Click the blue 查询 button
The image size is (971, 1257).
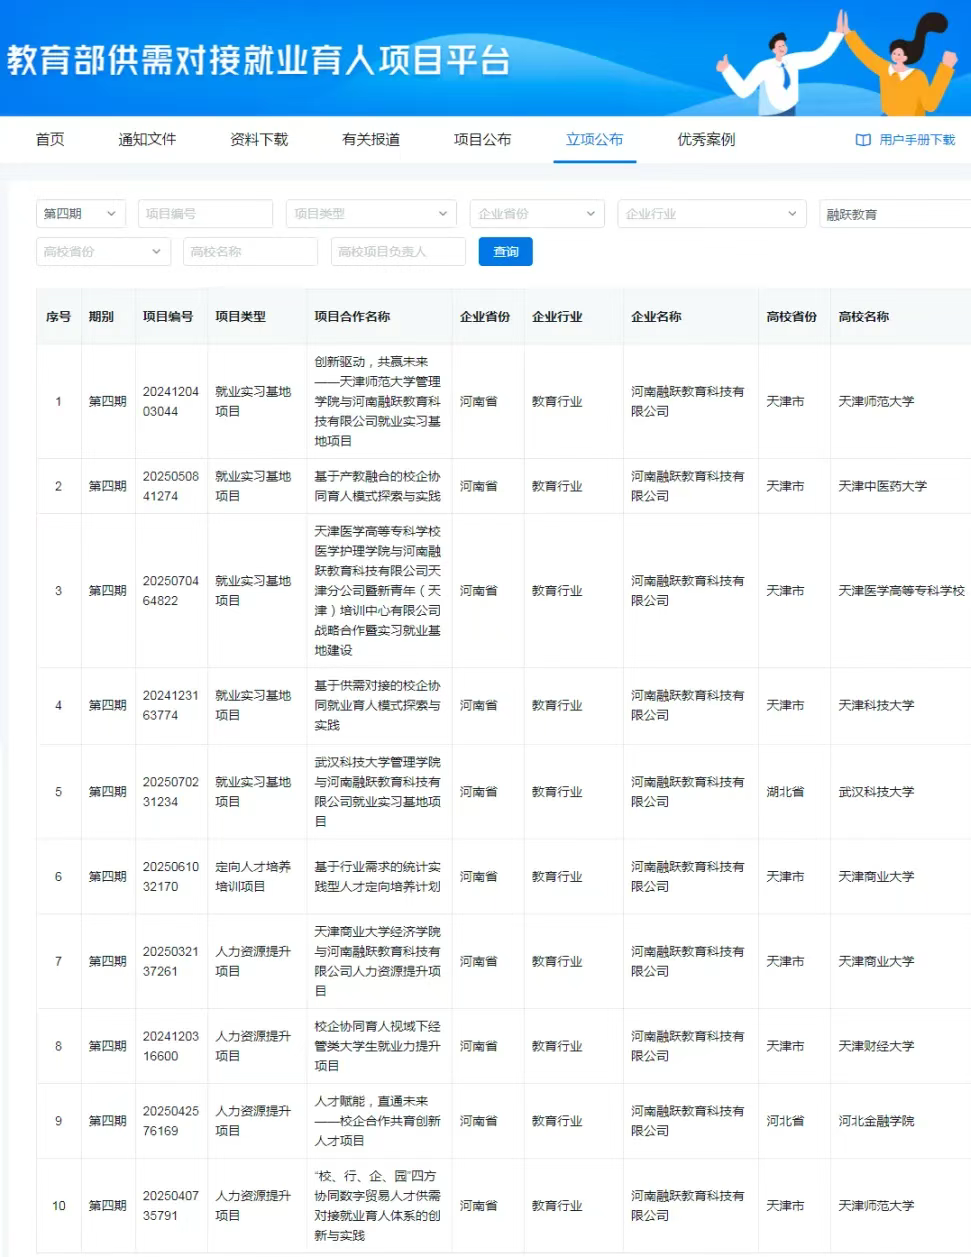pyautogui.click(x=506, y=252)
